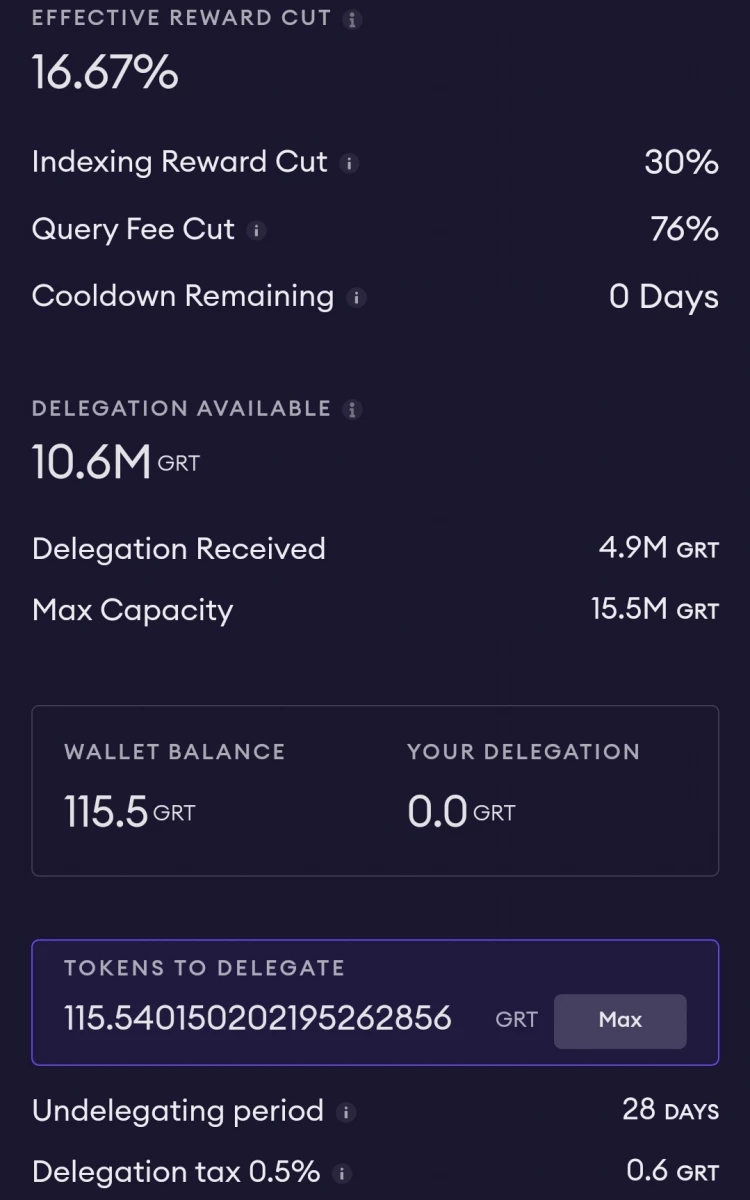Screen dimensions: 750x1200
Task: Click the 76% query fee cut value
Action: click(x=684, y=229)
